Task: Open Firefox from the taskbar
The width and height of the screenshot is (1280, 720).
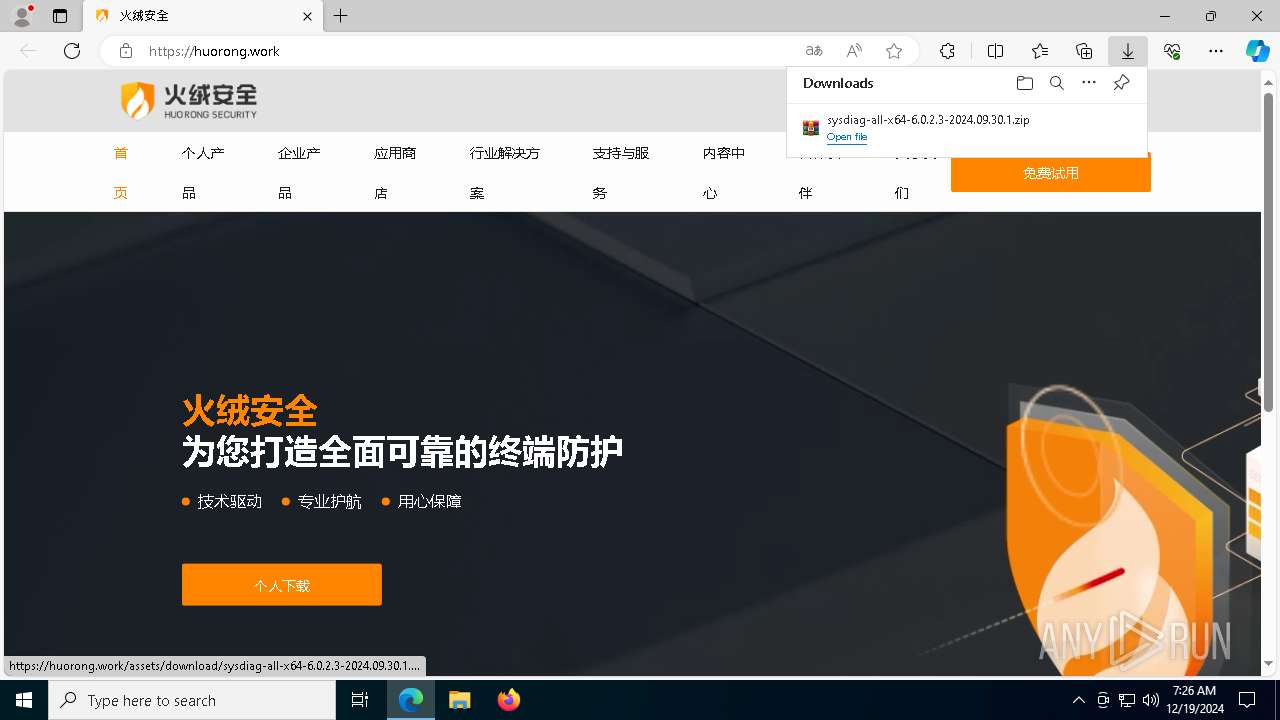Action: (x=509, y=700)
